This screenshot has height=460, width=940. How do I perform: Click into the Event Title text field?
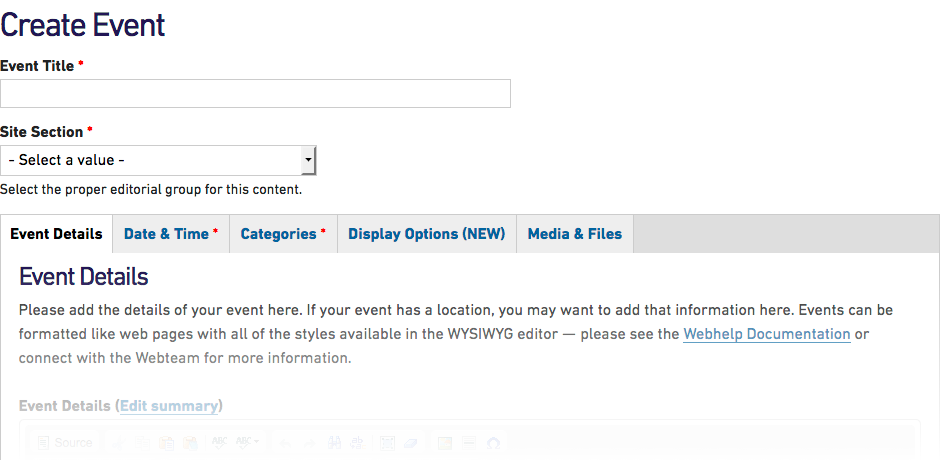[255, 94]
